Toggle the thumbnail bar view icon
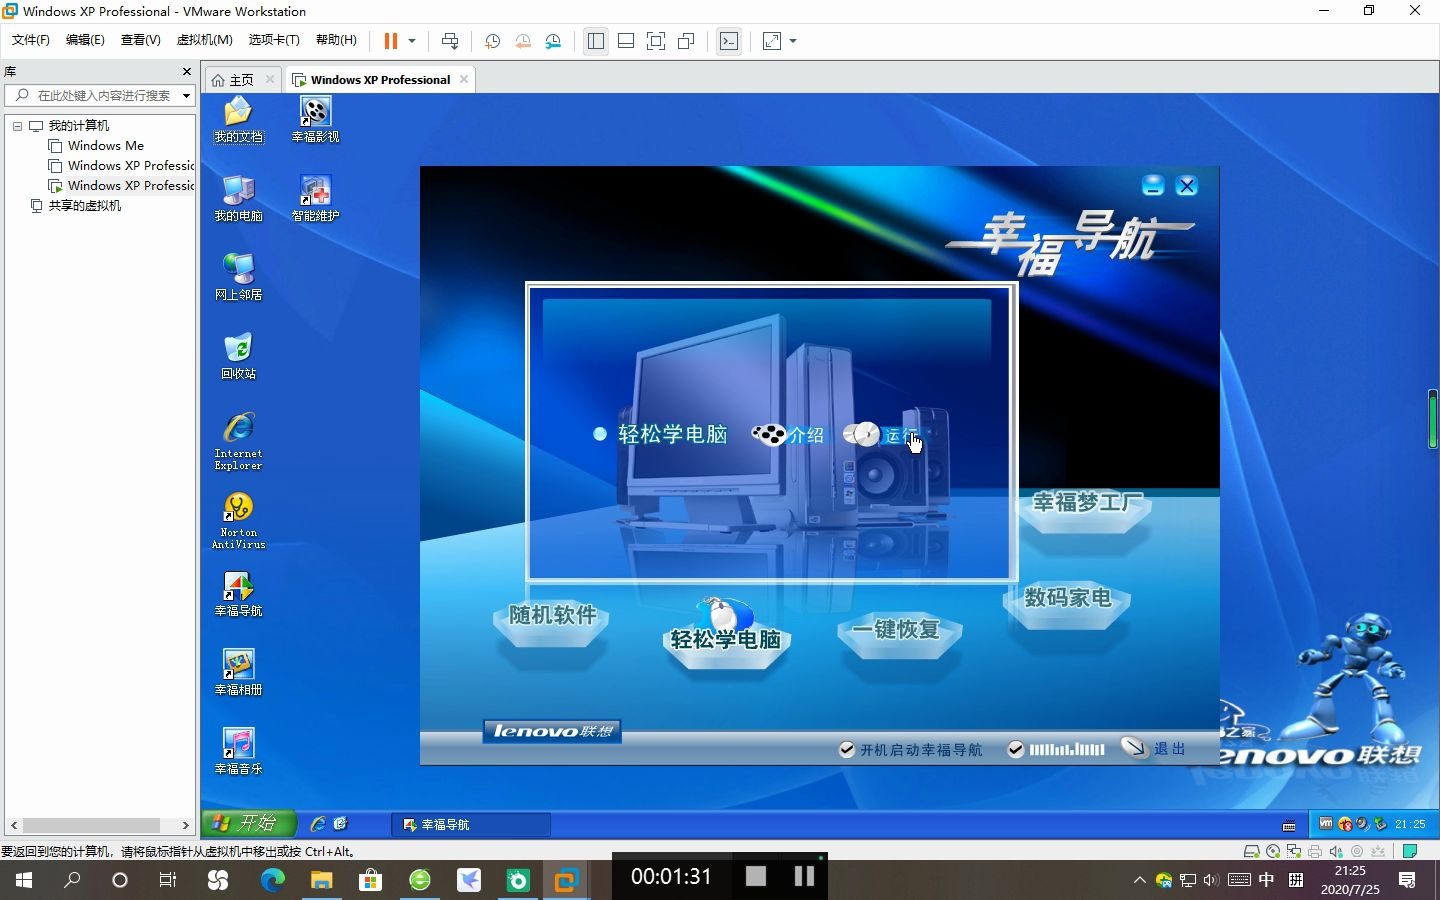The height and width of the screenshot is (900, 1440). (626, 41)
